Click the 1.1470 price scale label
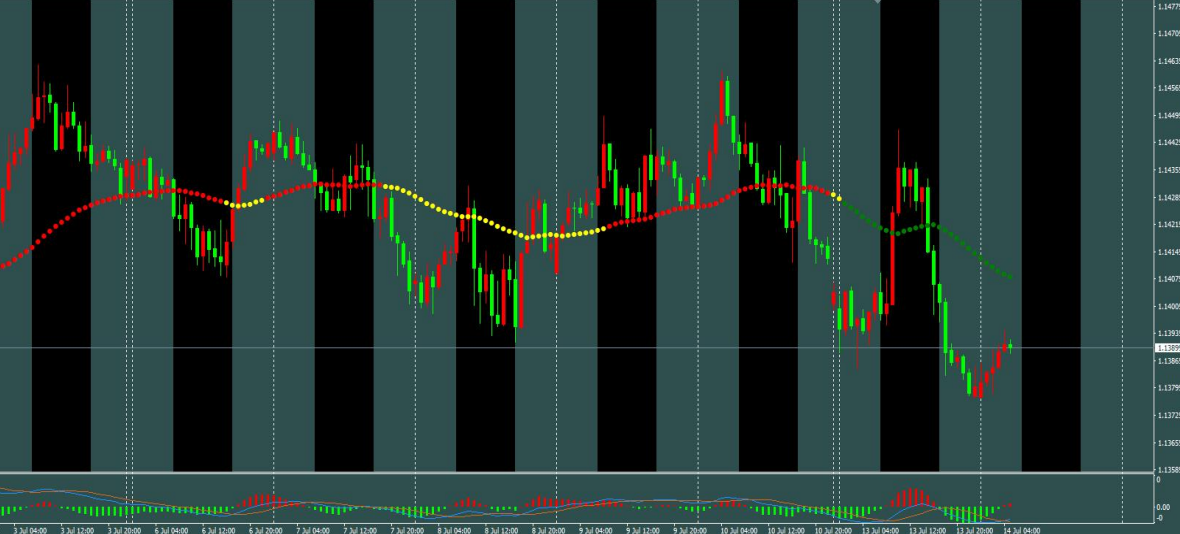 pos(1169,34)
